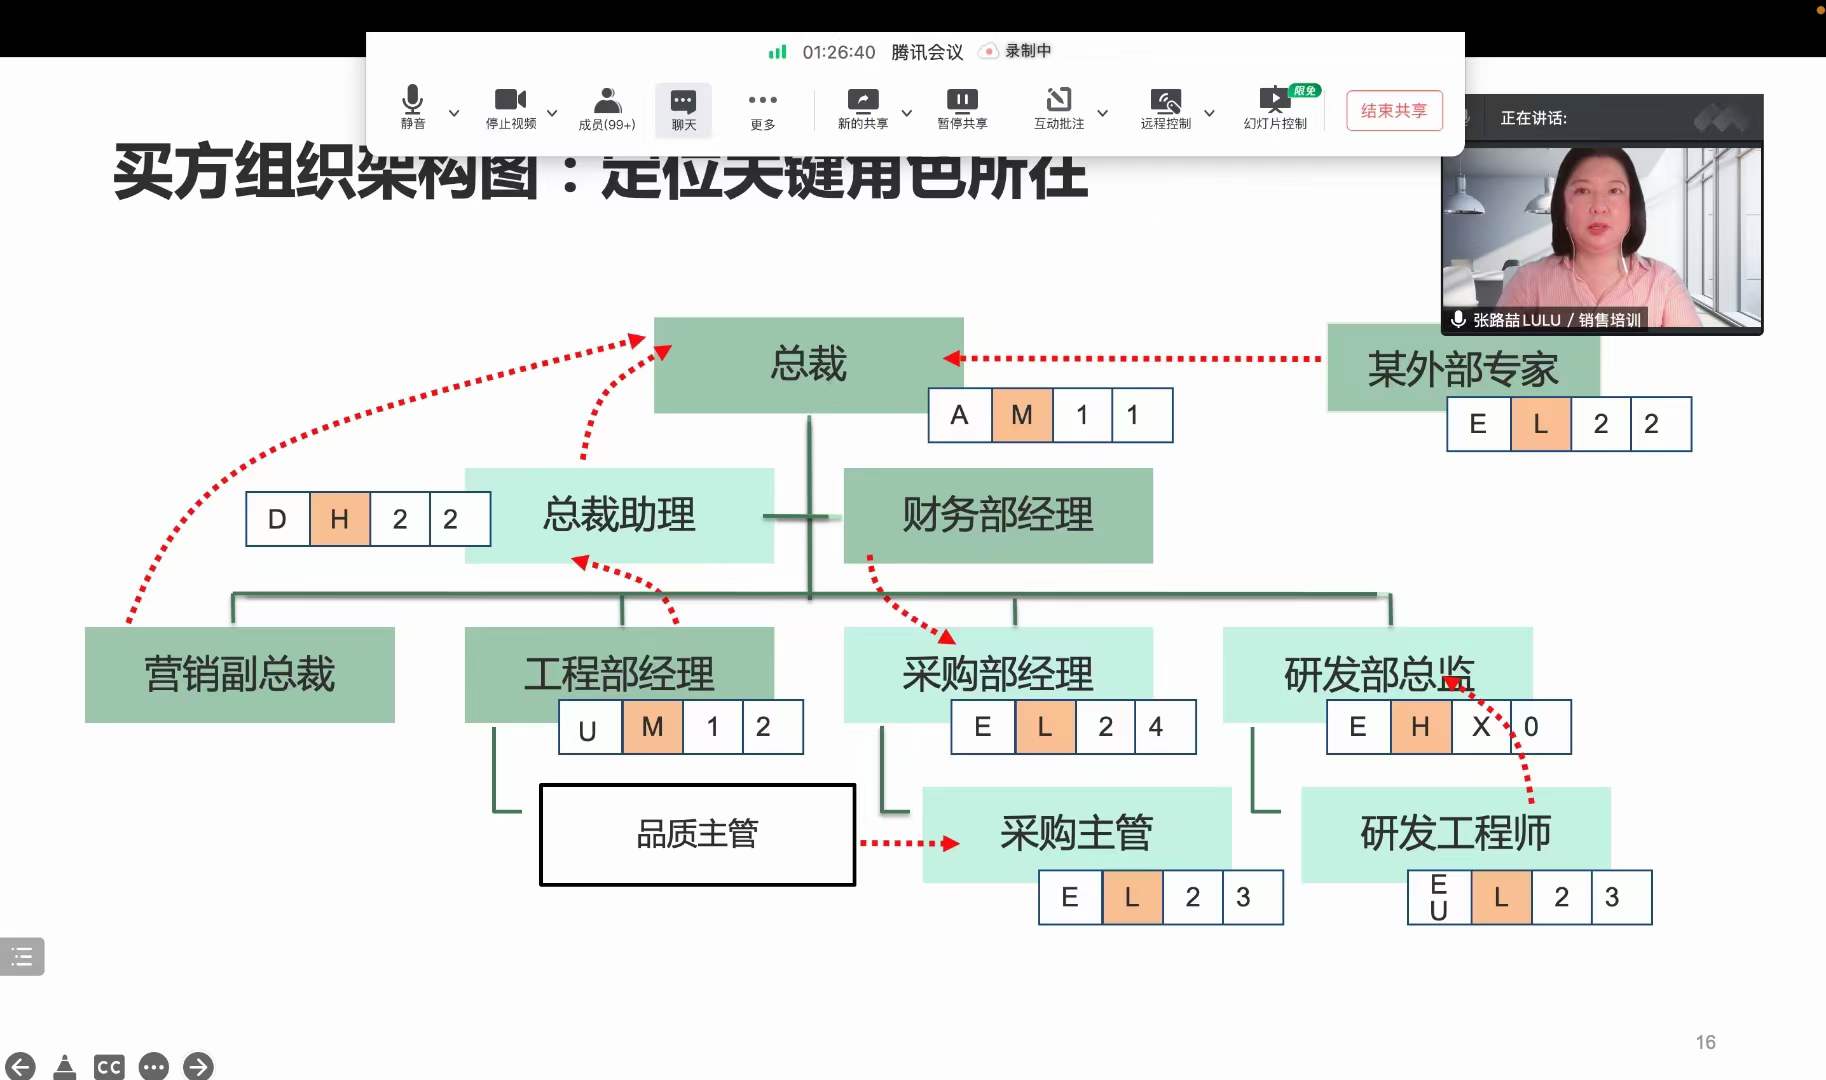
Task: Click orange L cell under 某外部专家
Action: point(1541,424)
